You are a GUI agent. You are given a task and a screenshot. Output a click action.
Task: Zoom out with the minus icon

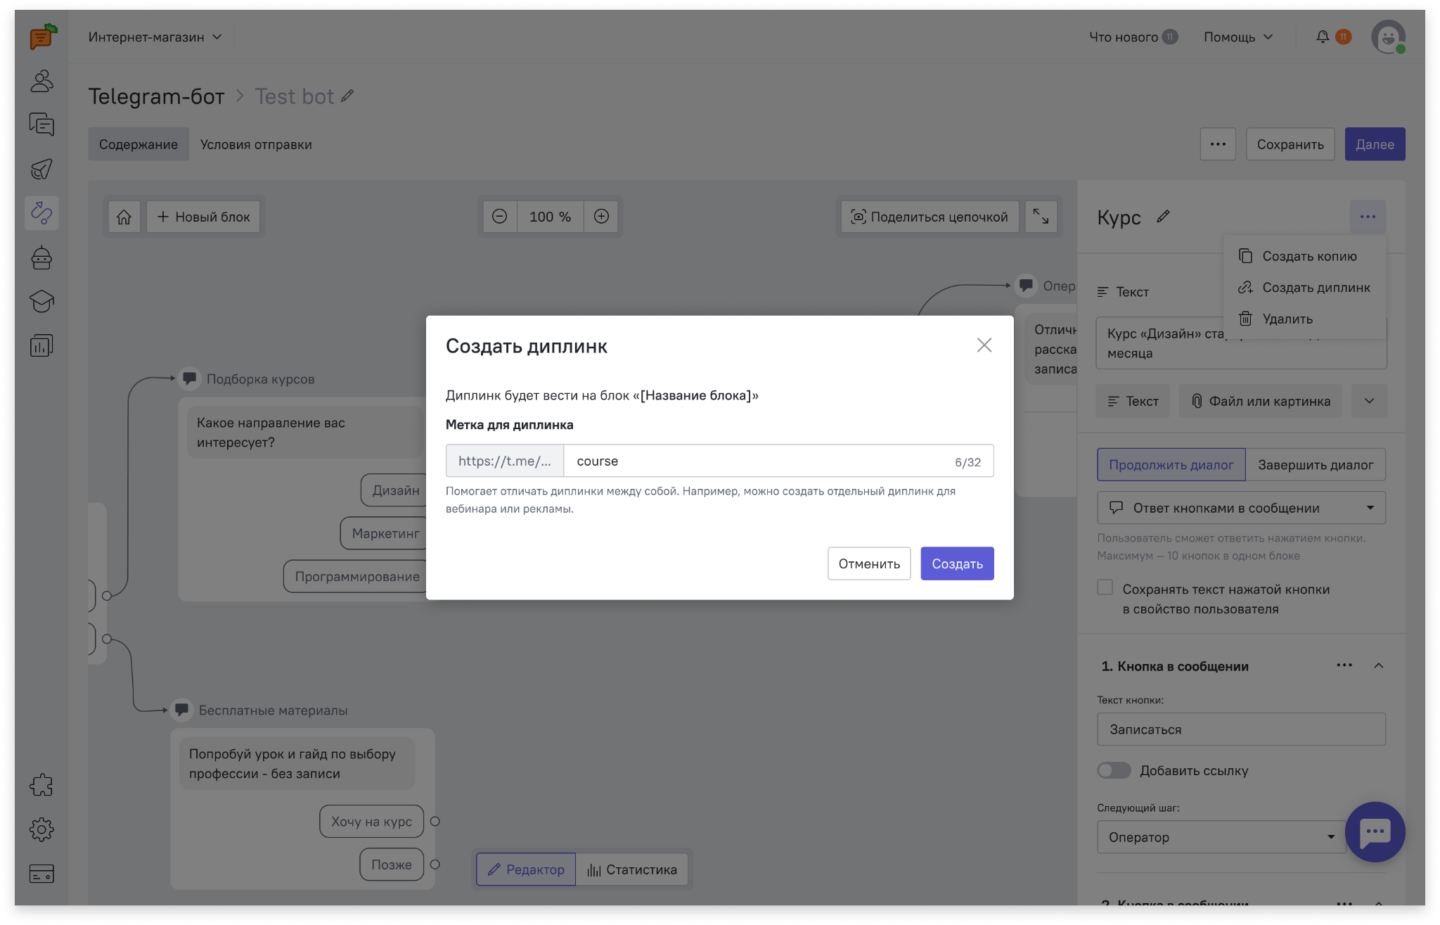(500, 217)
